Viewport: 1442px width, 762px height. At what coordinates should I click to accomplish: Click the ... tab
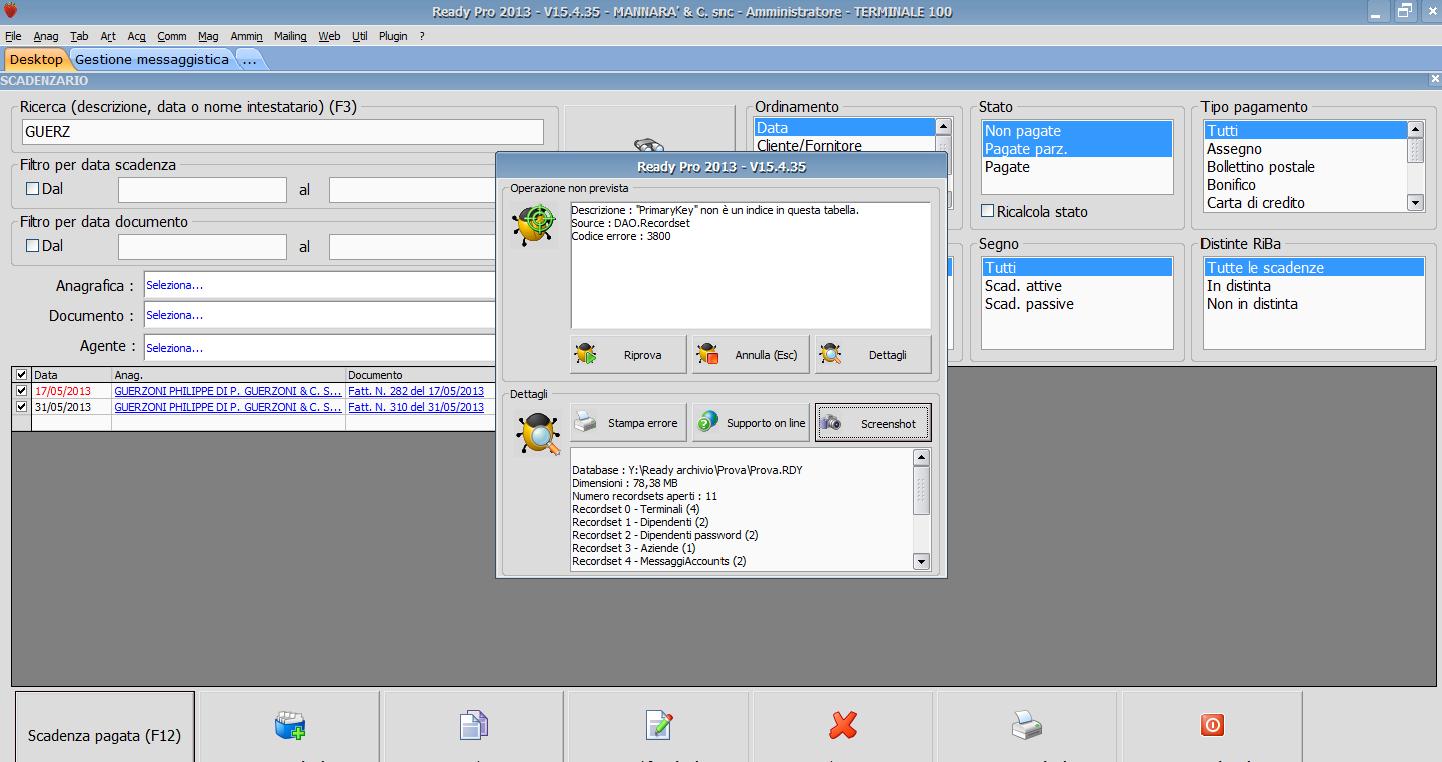pyautogui.click(x=249, y=59)
